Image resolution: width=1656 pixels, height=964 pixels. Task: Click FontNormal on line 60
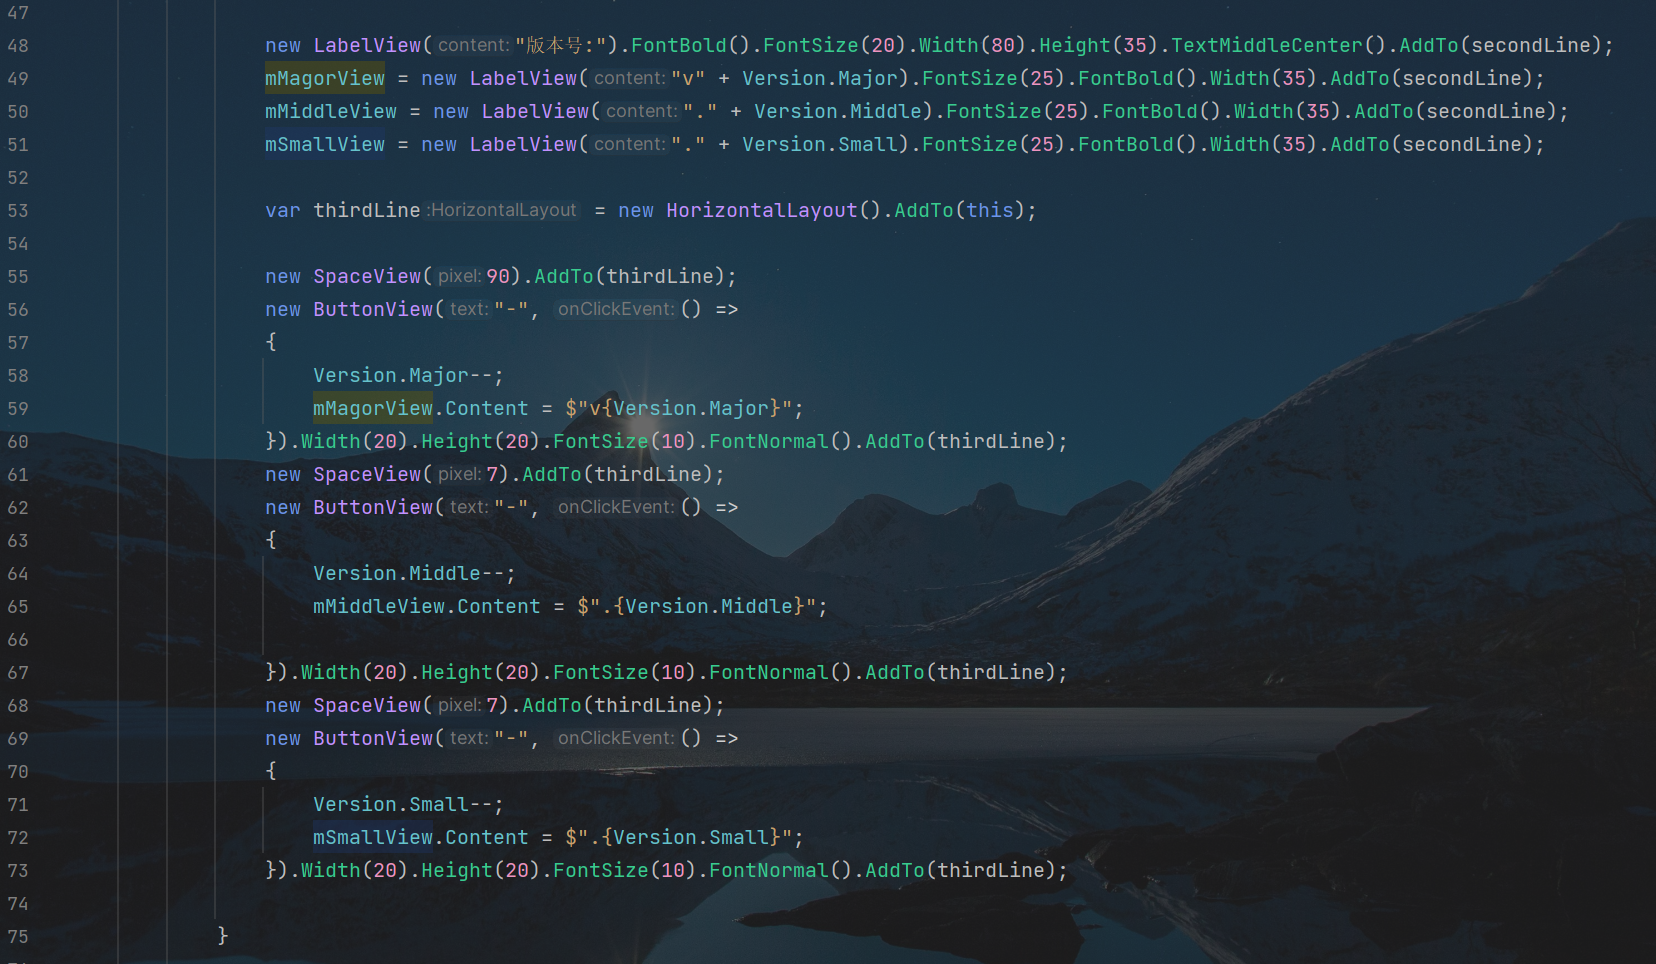tap(769, 441)
